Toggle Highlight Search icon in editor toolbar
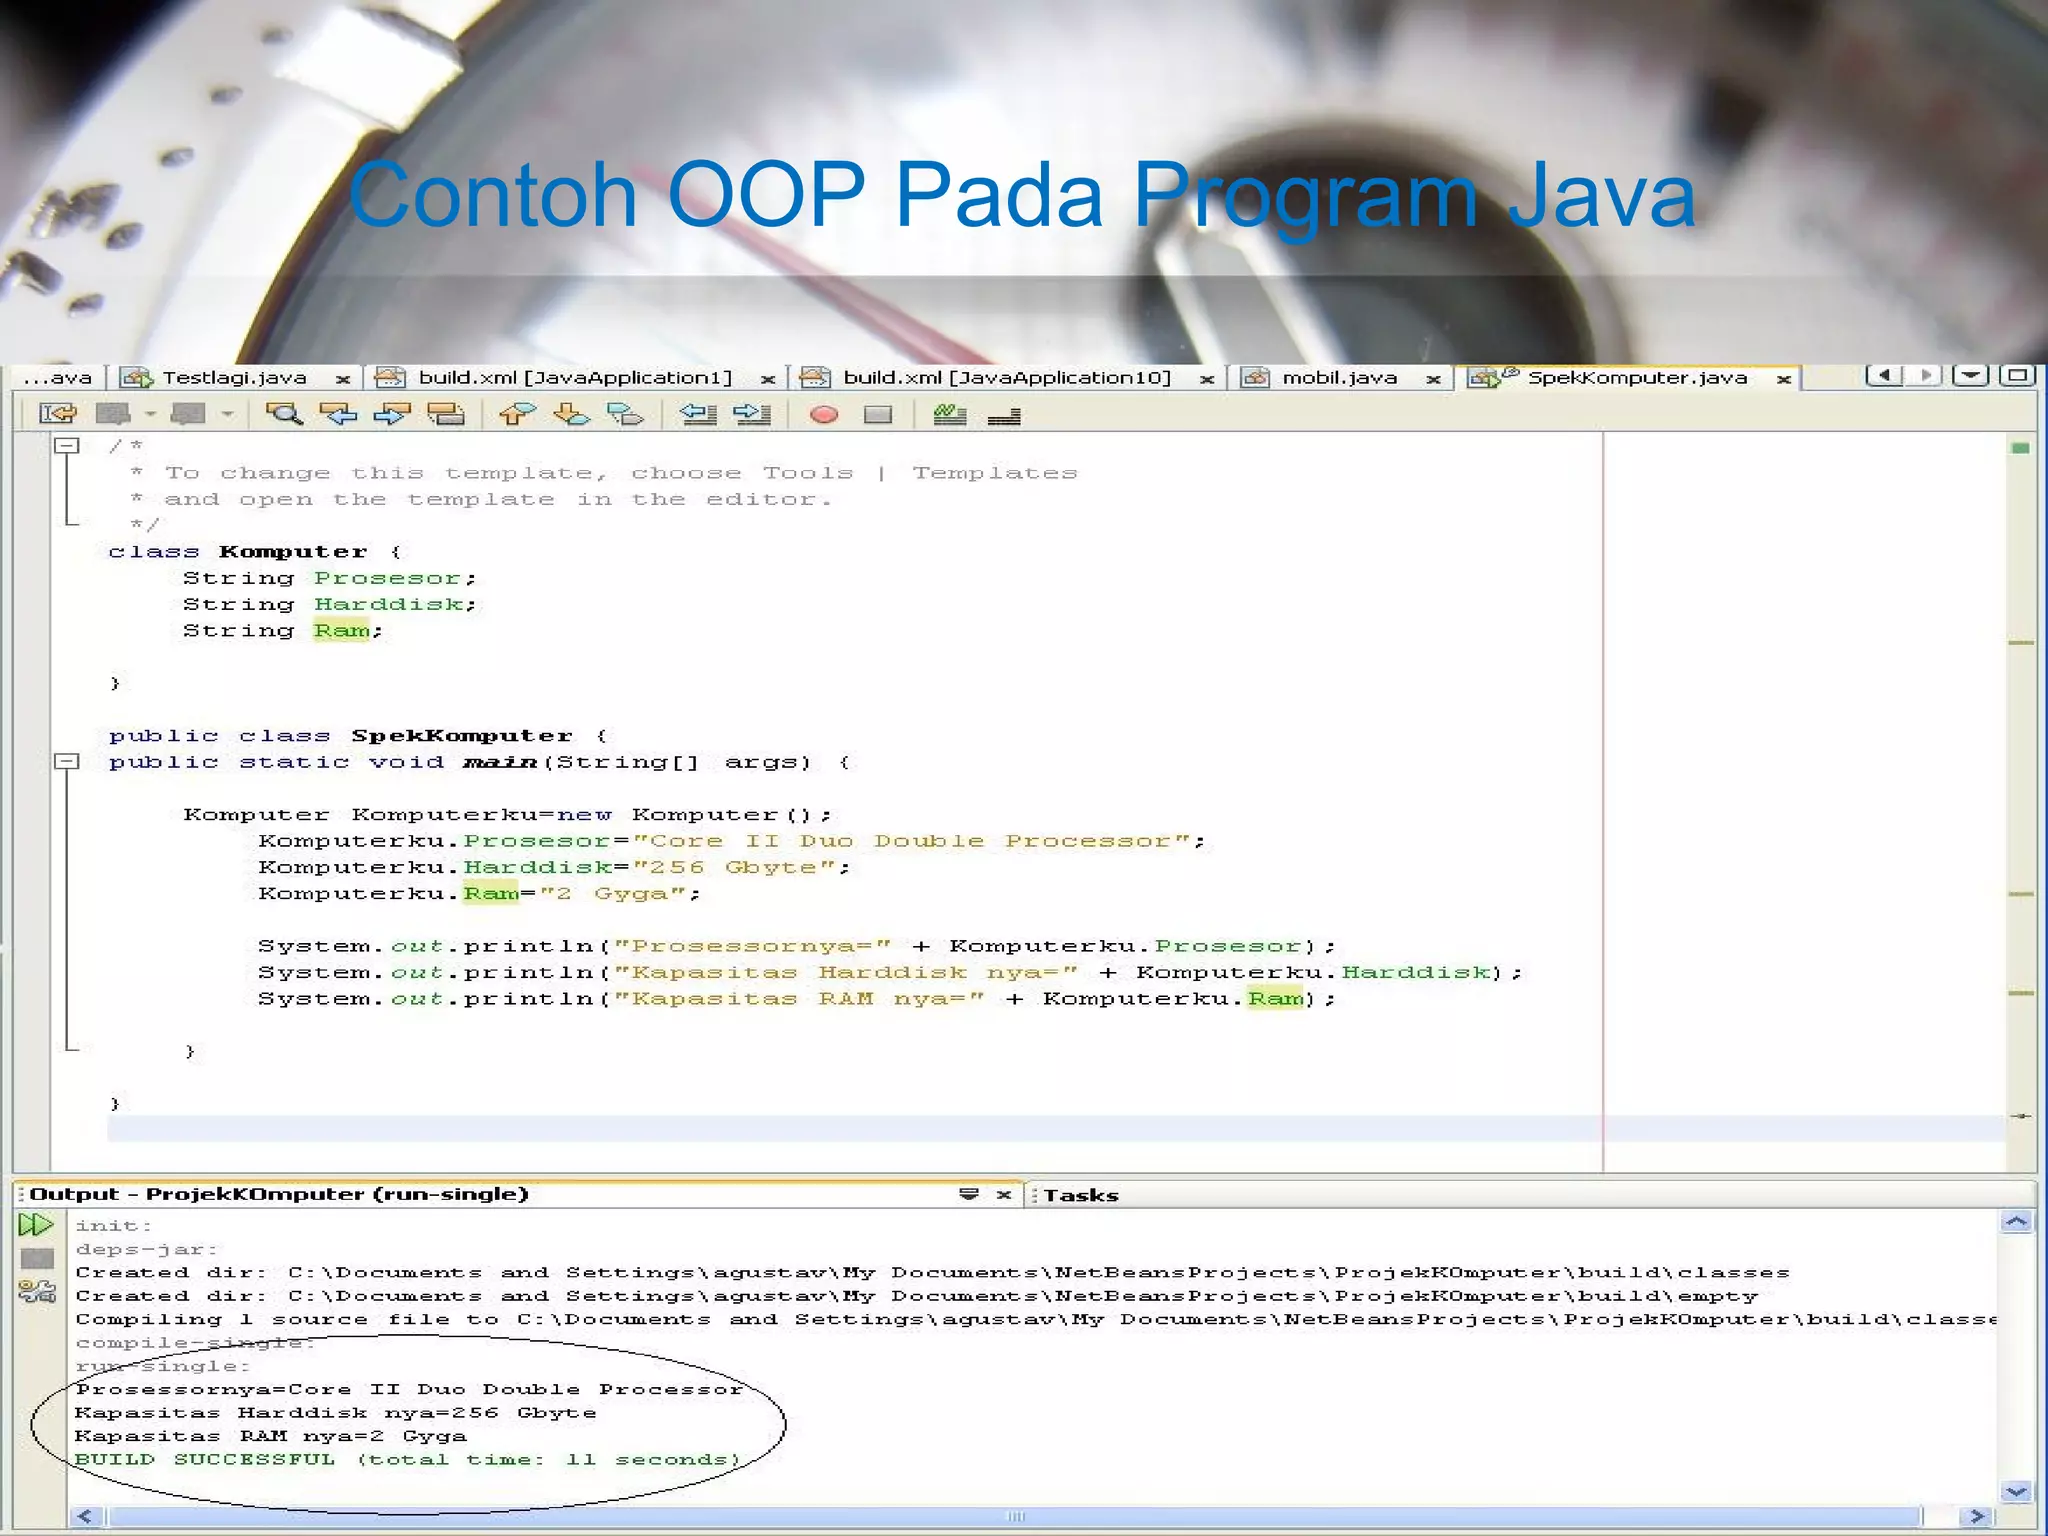Viewport: 2048px width, 1536px height. click(x=446, y=414)
